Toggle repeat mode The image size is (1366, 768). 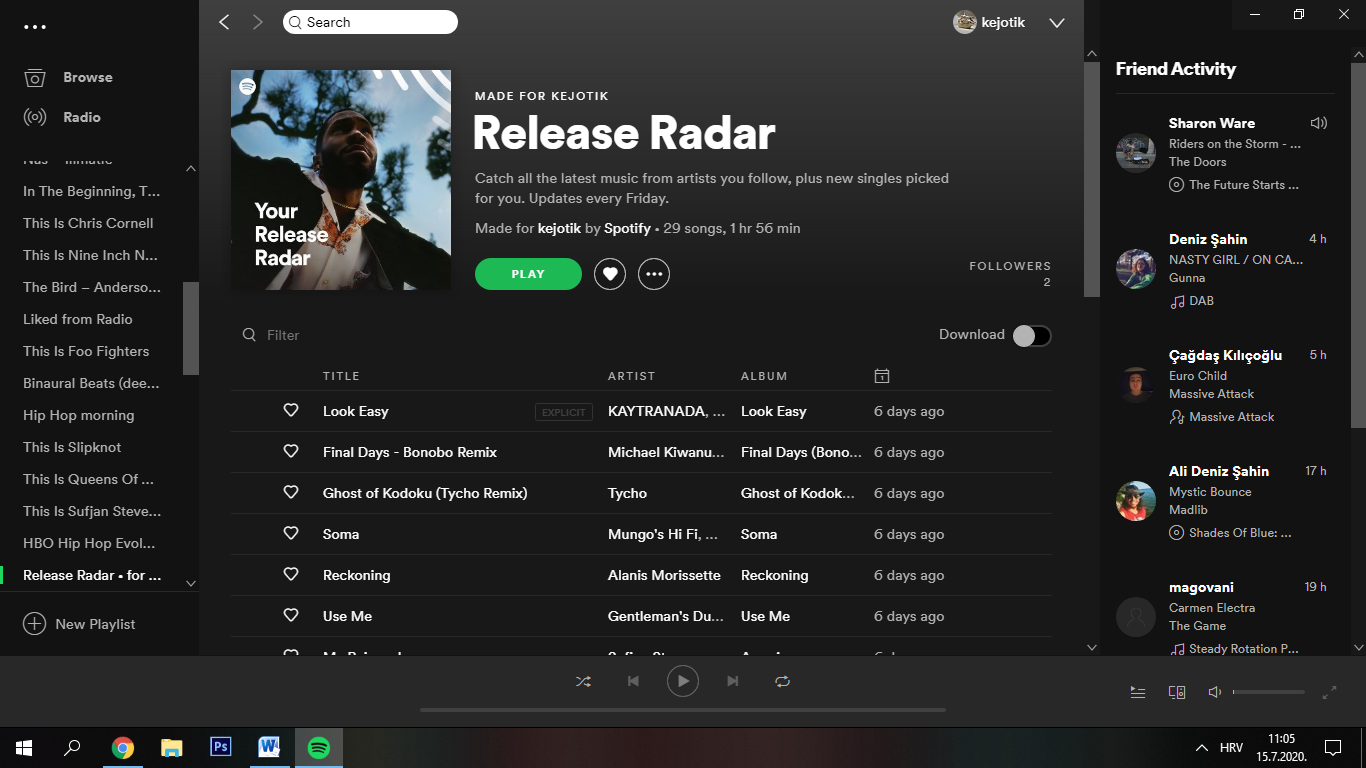(782, 681)
